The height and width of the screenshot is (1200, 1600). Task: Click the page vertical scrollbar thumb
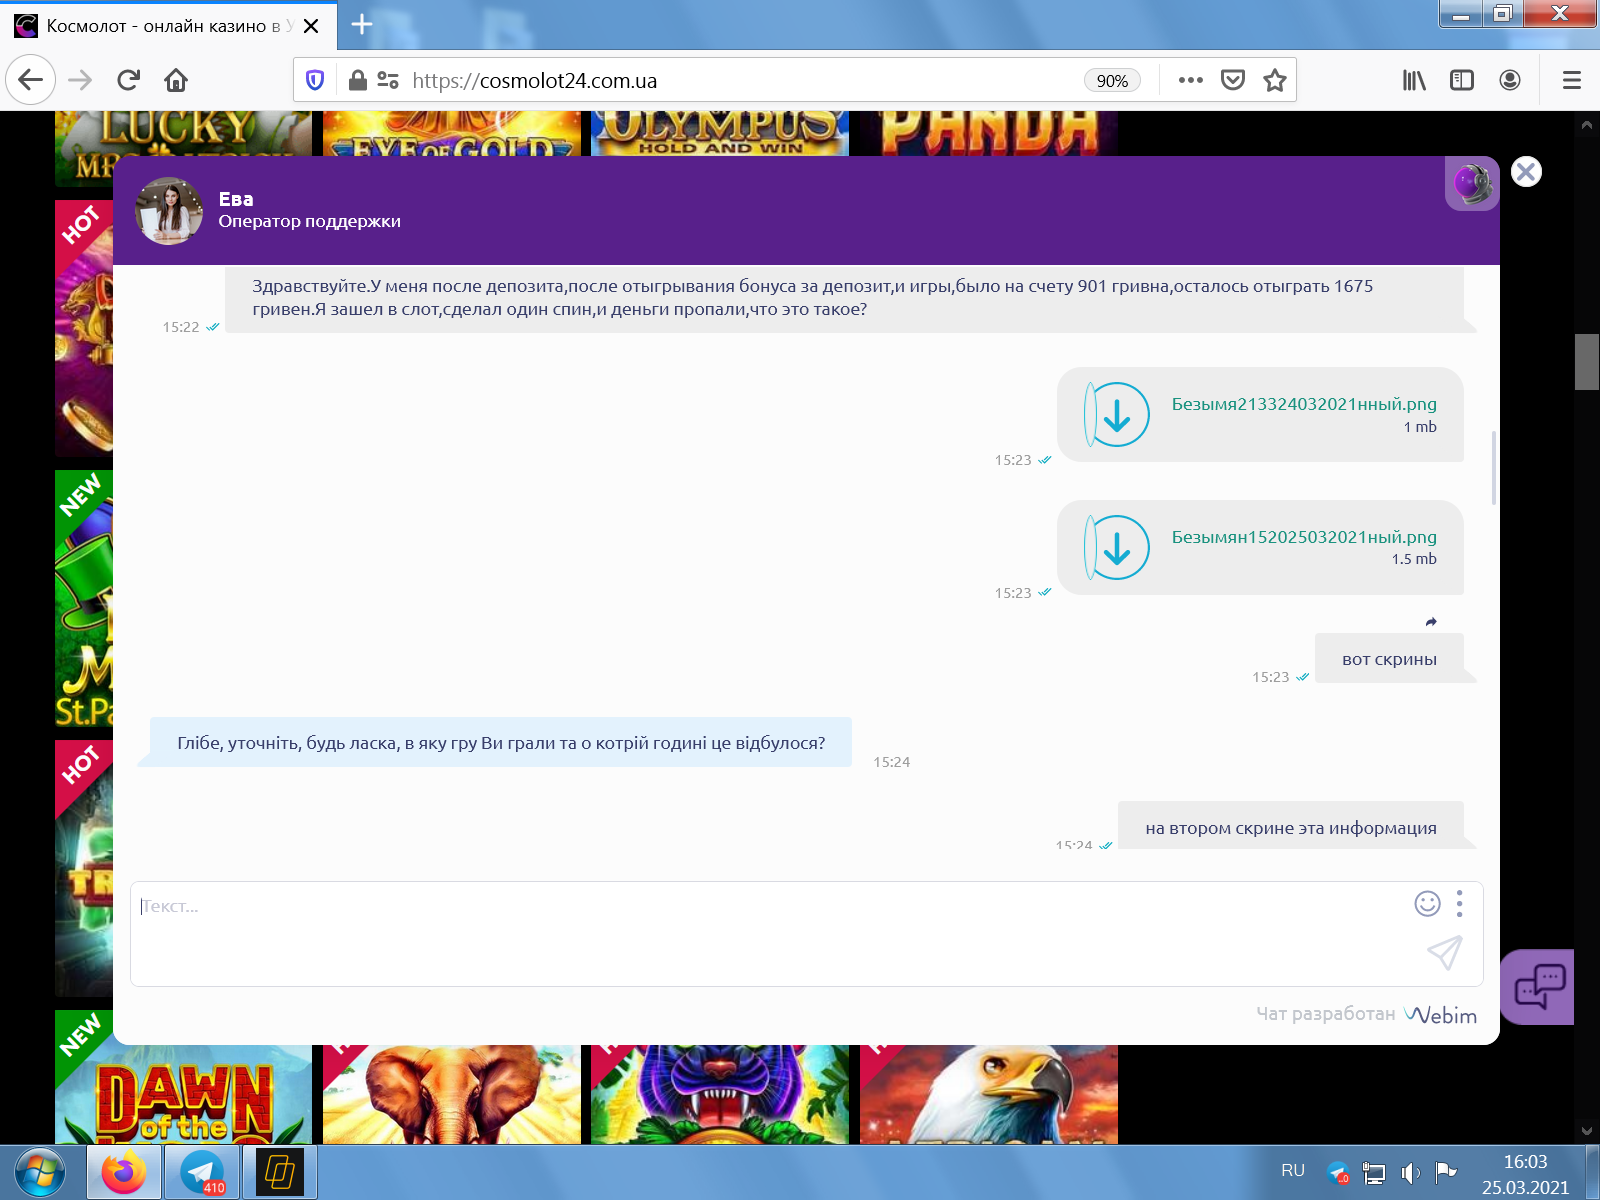pyautogui.click(x=1587, y=362)
